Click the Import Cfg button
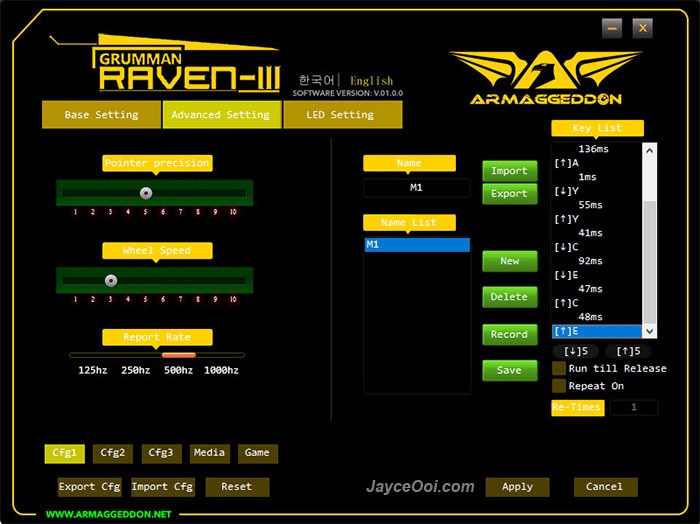The width and height of the screenshot is (700, 524). (x=162, y=487)
